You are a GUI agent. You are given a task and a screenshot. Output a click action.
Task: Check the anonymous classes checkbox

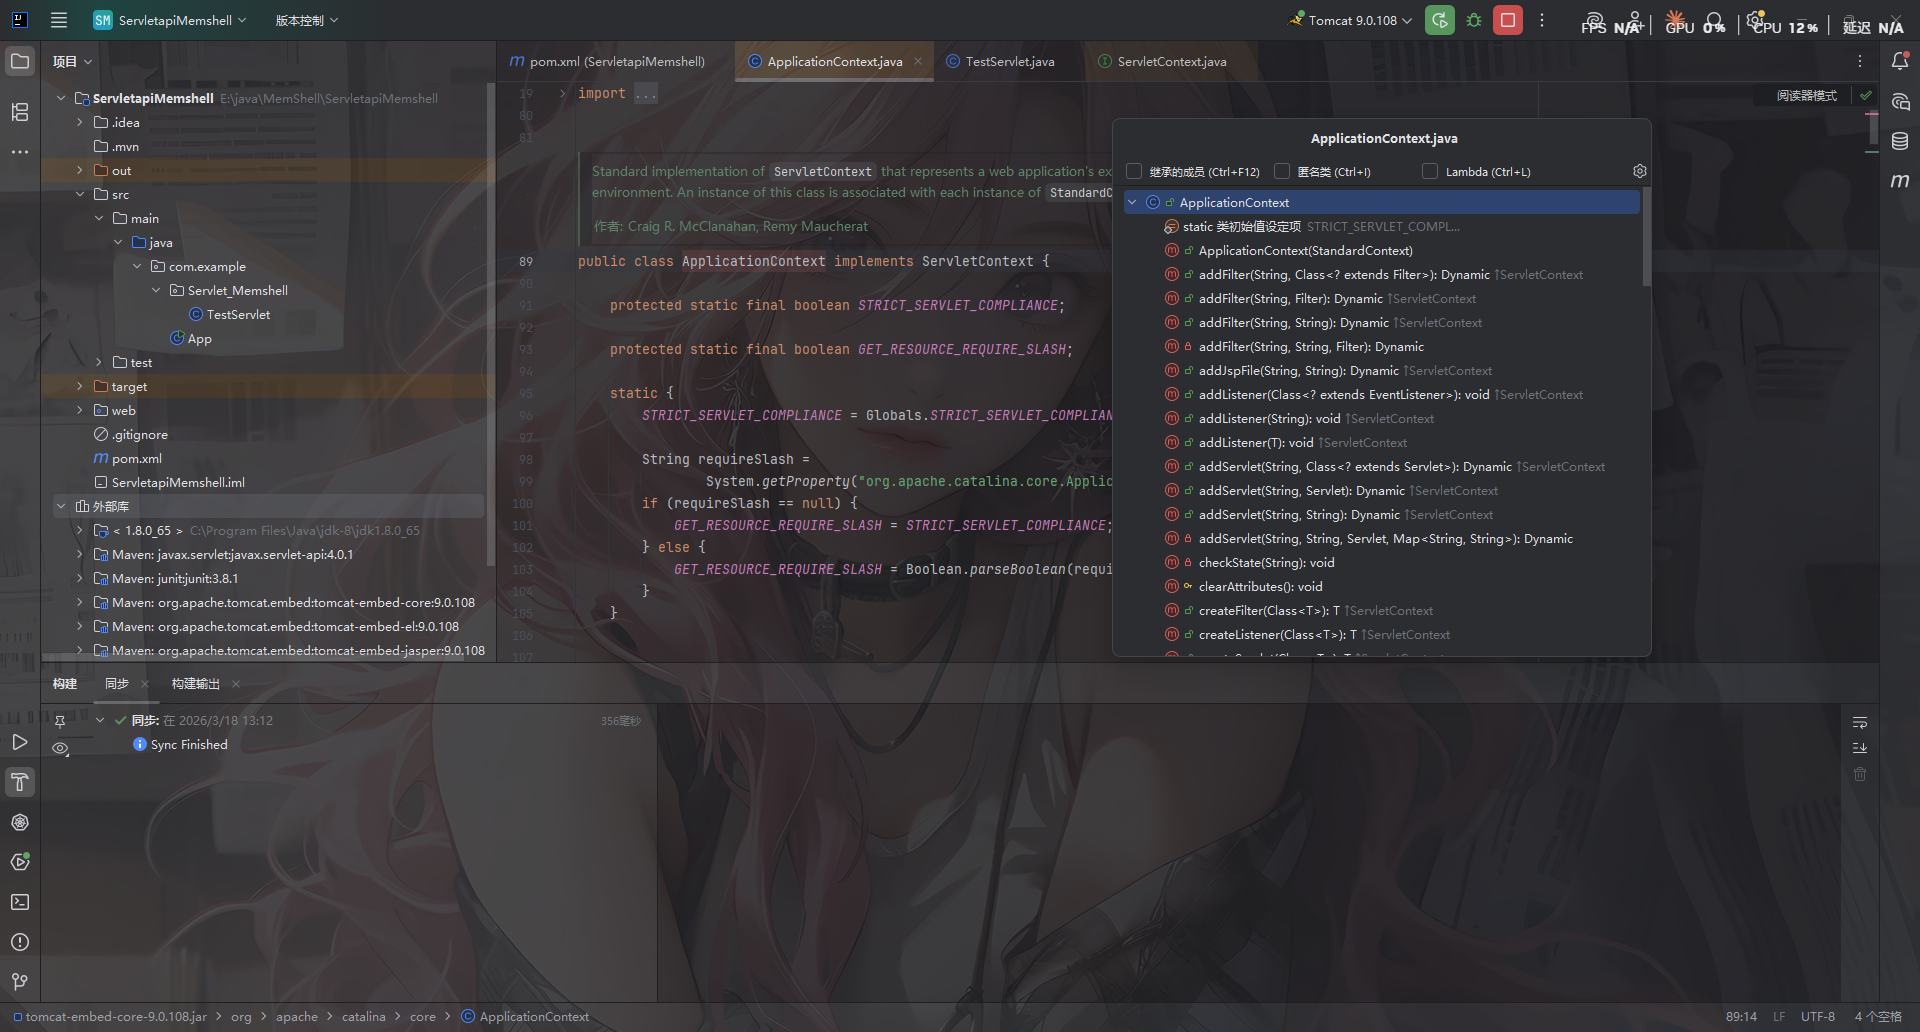[1282, 172]
